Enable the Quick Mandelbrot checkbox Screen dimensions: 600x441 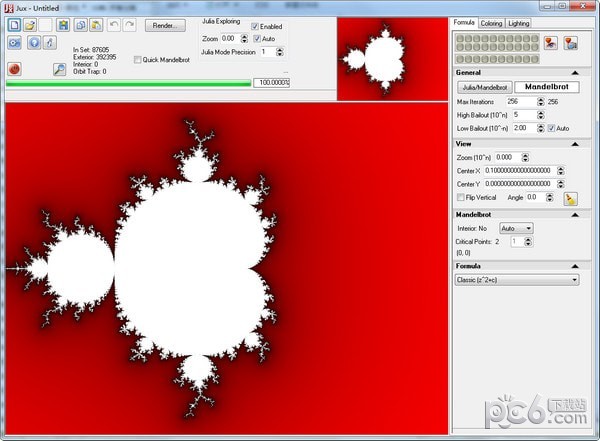(x=138, y=60)
